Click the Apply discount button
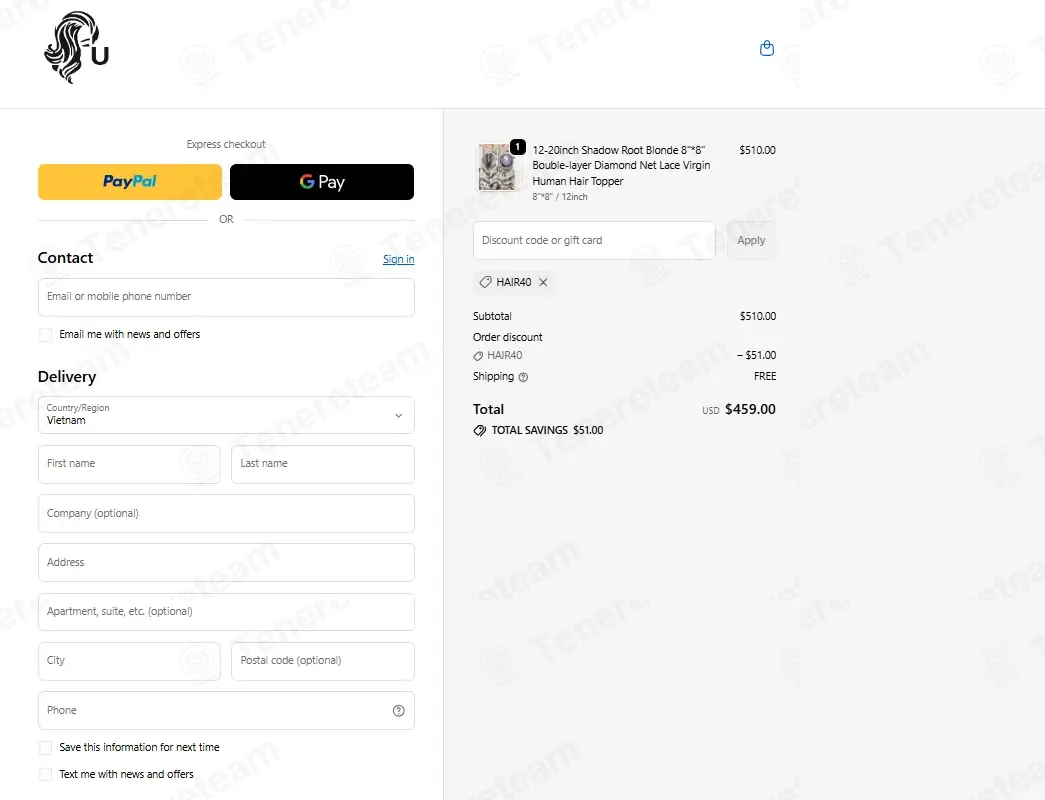The width and height of the screenshot is (1045, 800). [751, 241]
